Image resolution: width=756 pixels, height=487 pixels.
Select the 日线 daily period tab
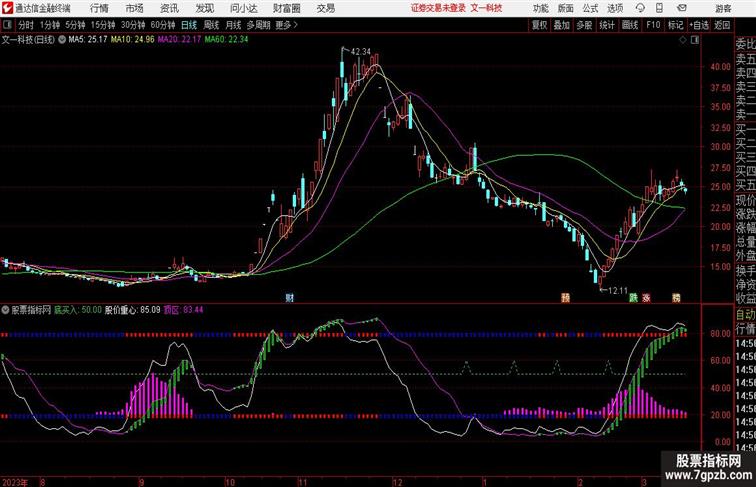click(x=189, y=25)
